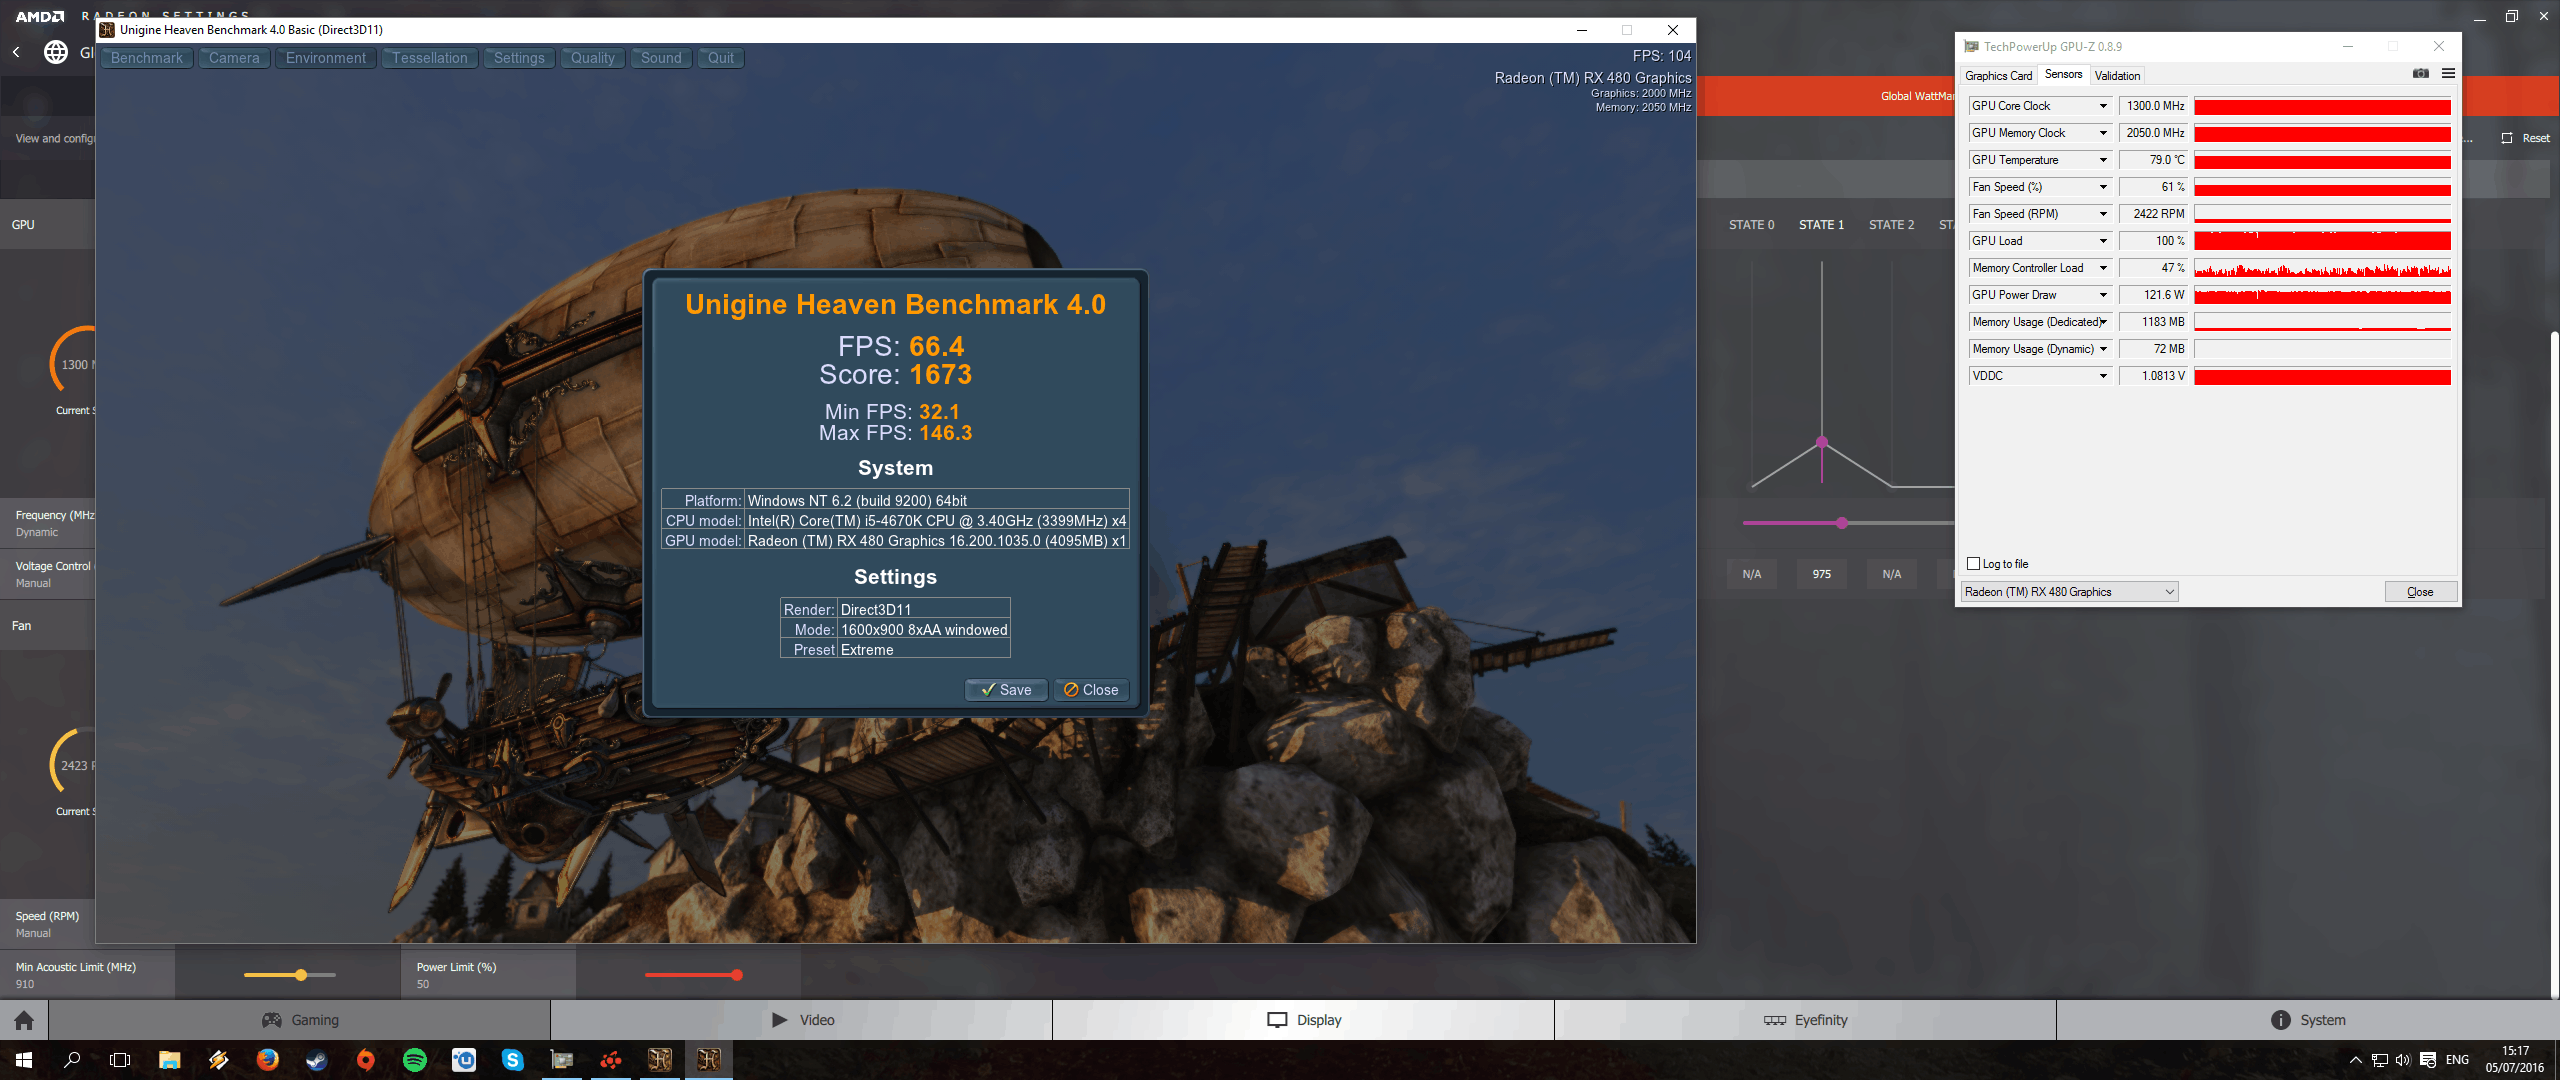Open the Display tab in Radeon Settings
The width and height of the screenshot is (2560, 1080).
pyautogui.click(x=1303, y=1020)
